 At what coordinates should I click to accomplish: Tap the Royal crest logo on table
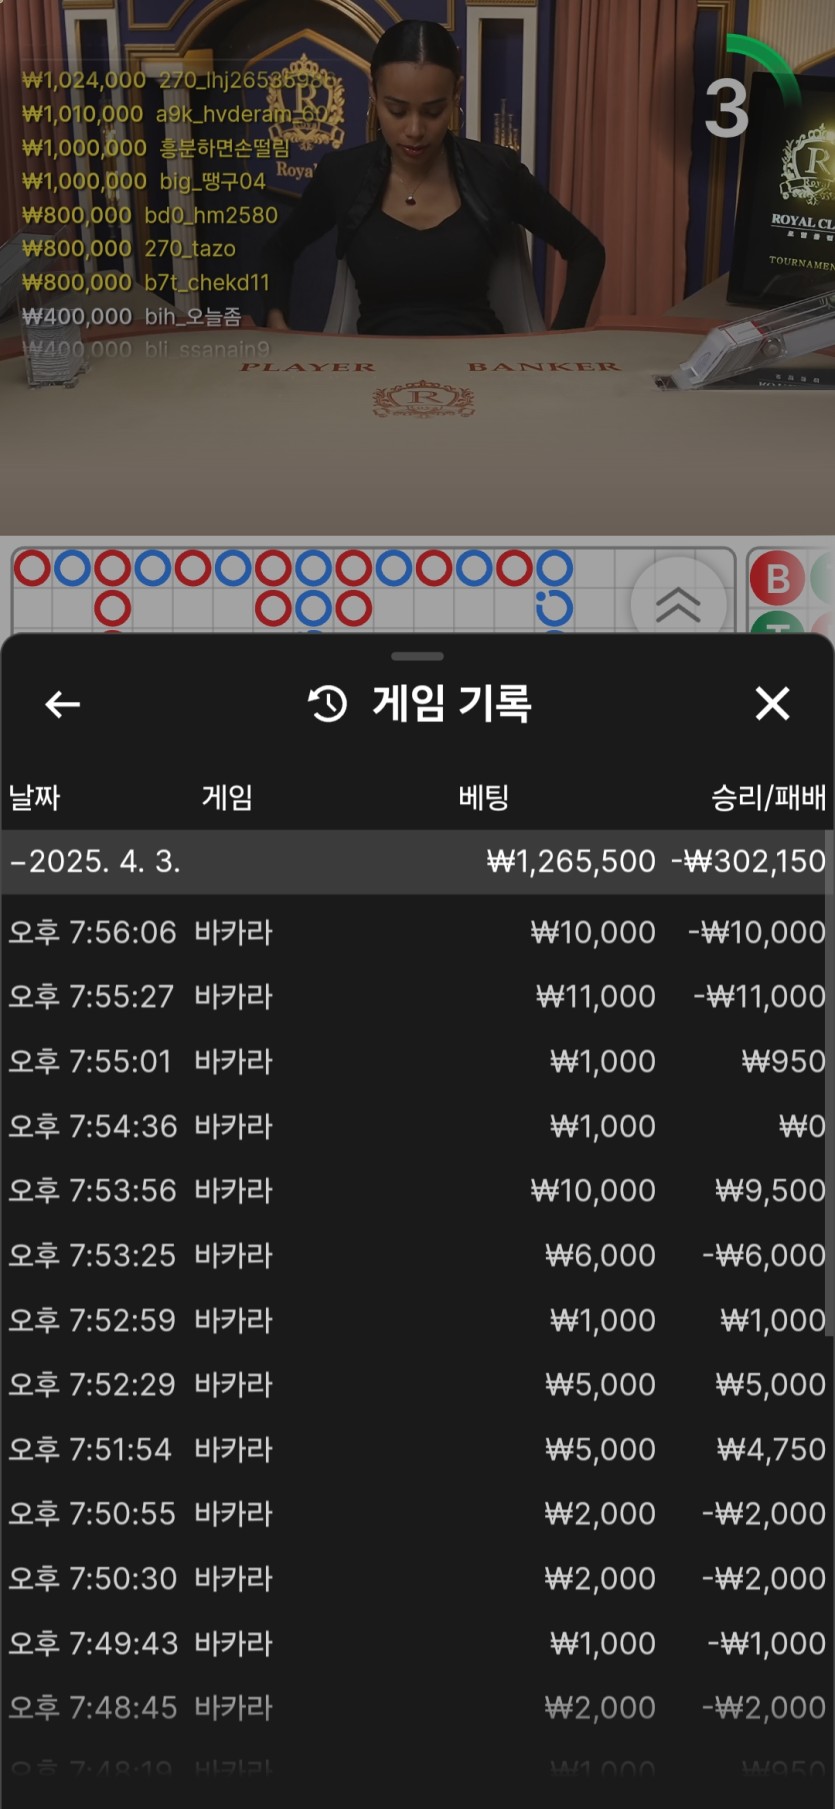click(423, 399)
